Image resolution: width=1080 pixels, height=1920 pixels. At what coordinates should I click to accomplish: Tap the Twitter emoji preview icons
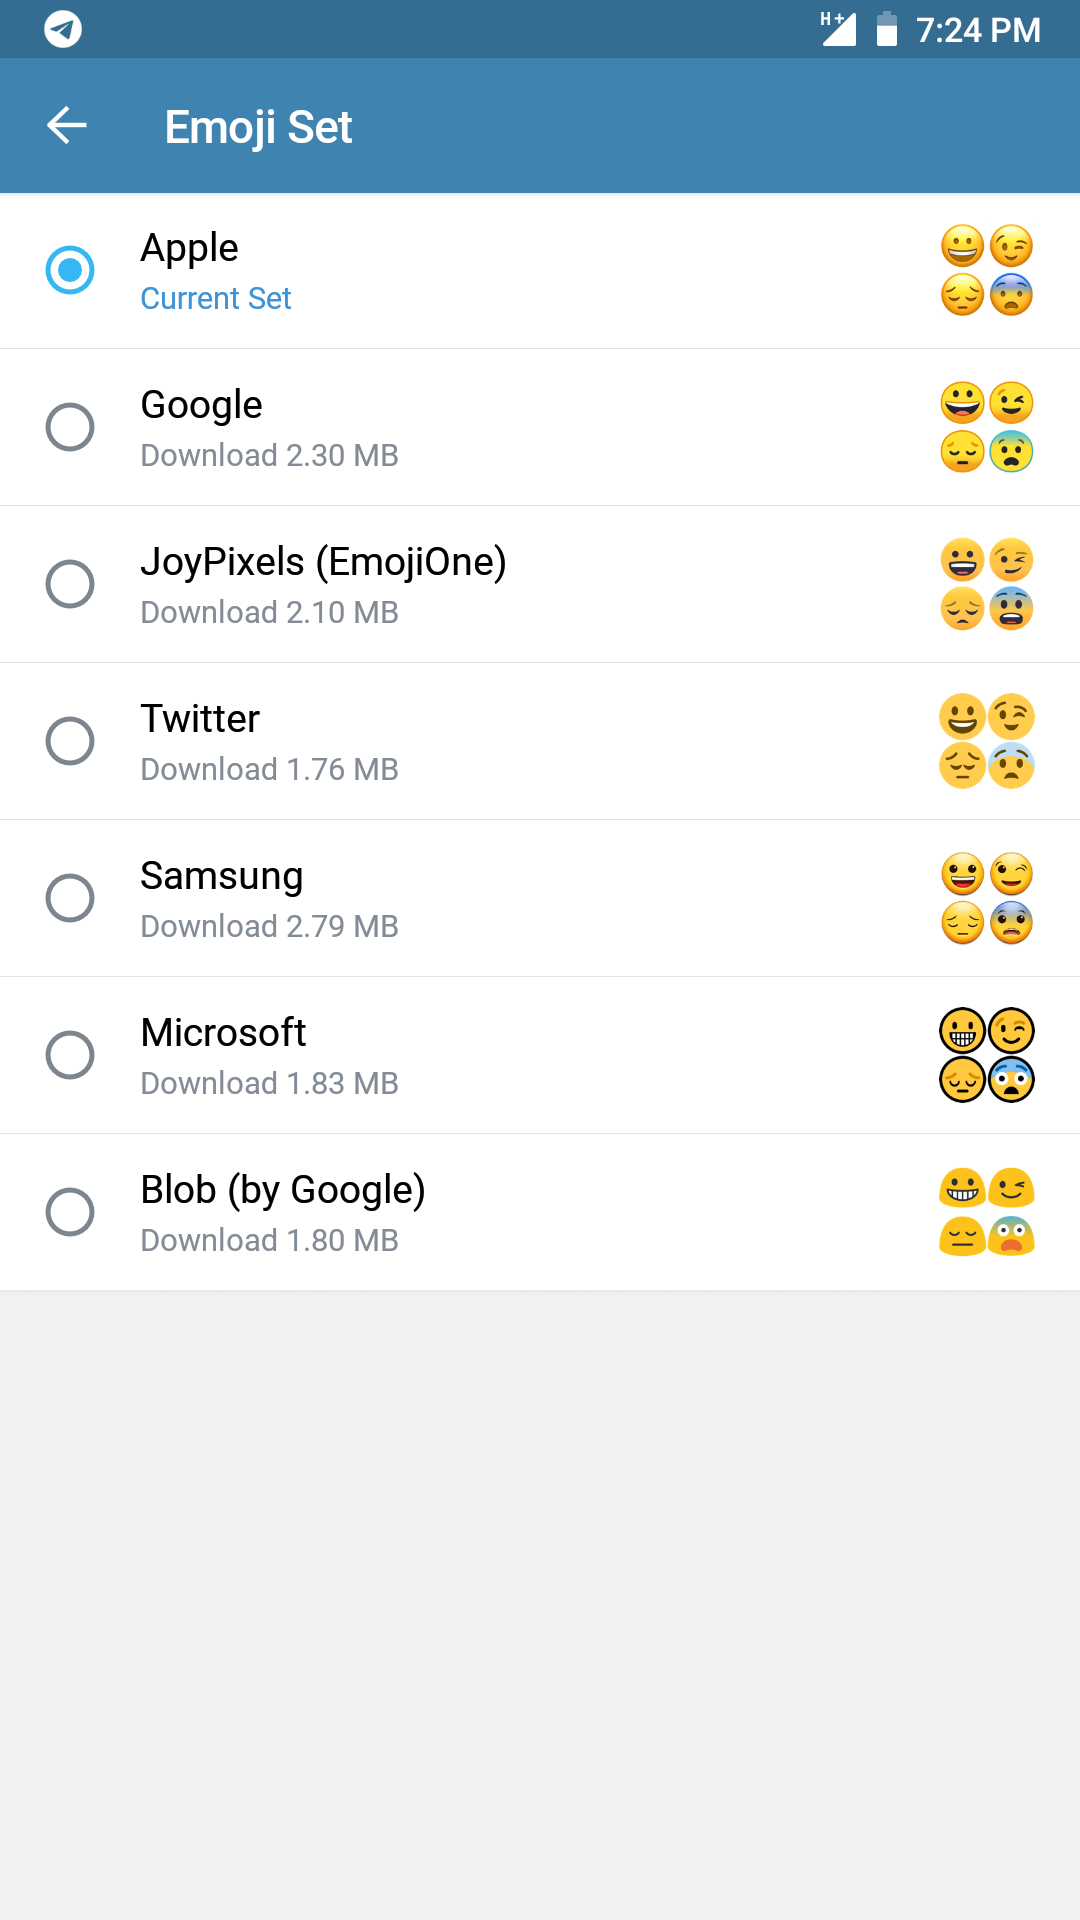coord(986,741)
